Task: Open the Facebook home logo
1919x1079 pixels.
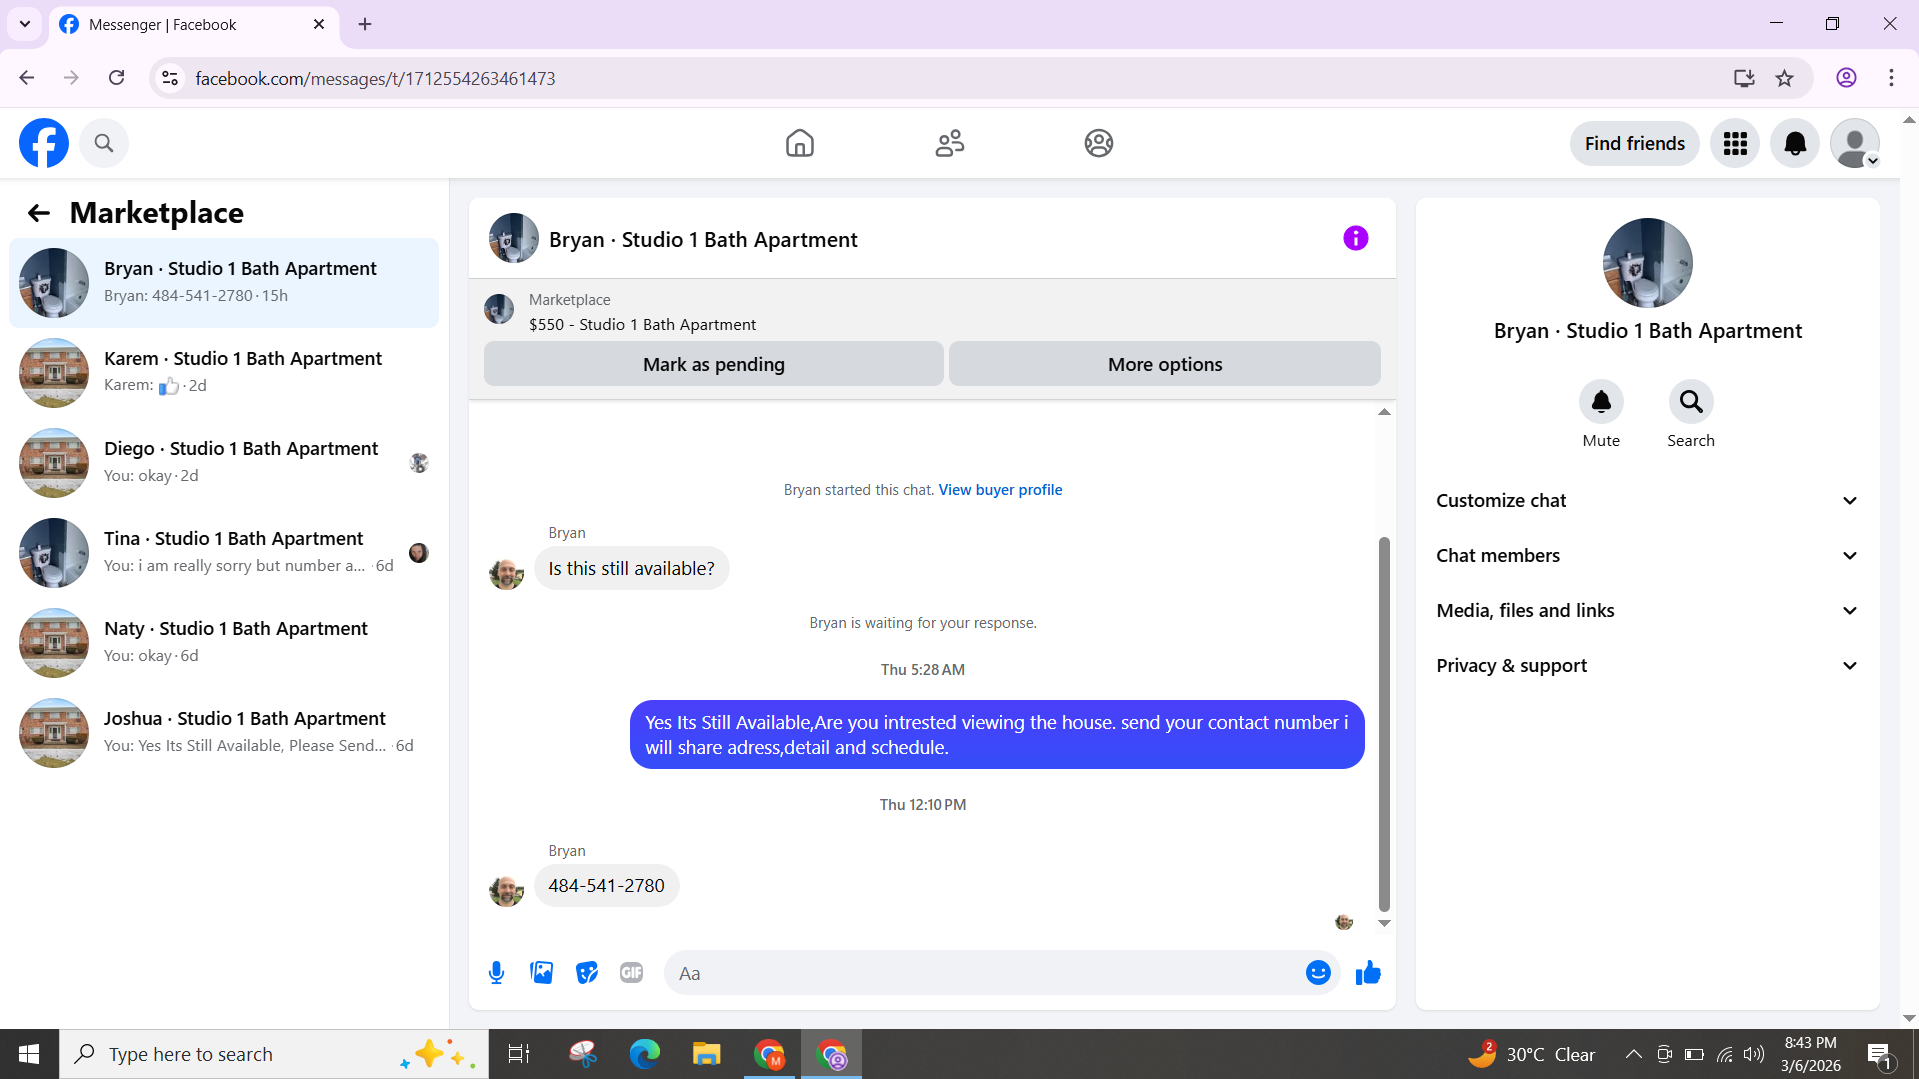Action: [44, 143]
